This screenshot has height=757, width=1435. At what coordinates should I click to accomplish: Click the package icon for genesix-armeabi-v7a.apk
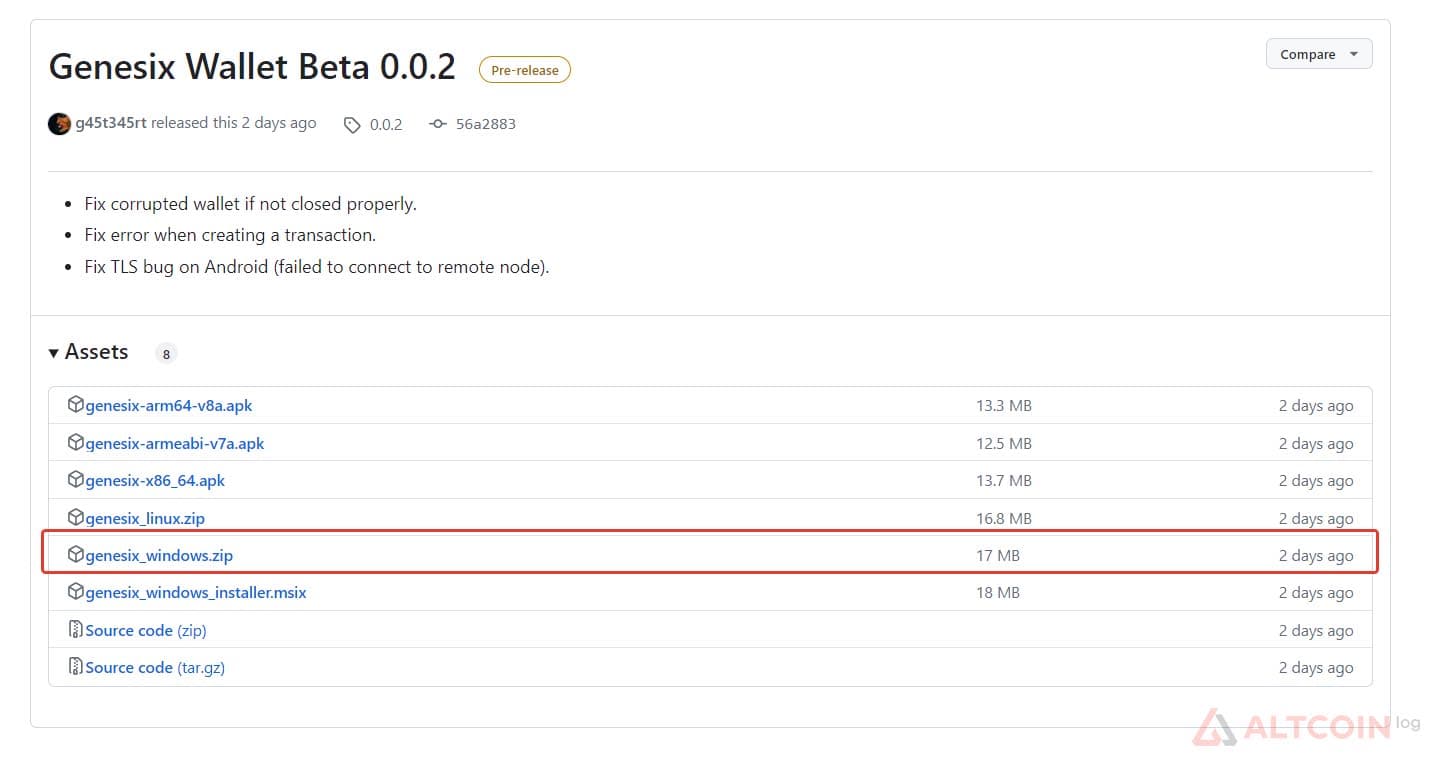[75, 442]
